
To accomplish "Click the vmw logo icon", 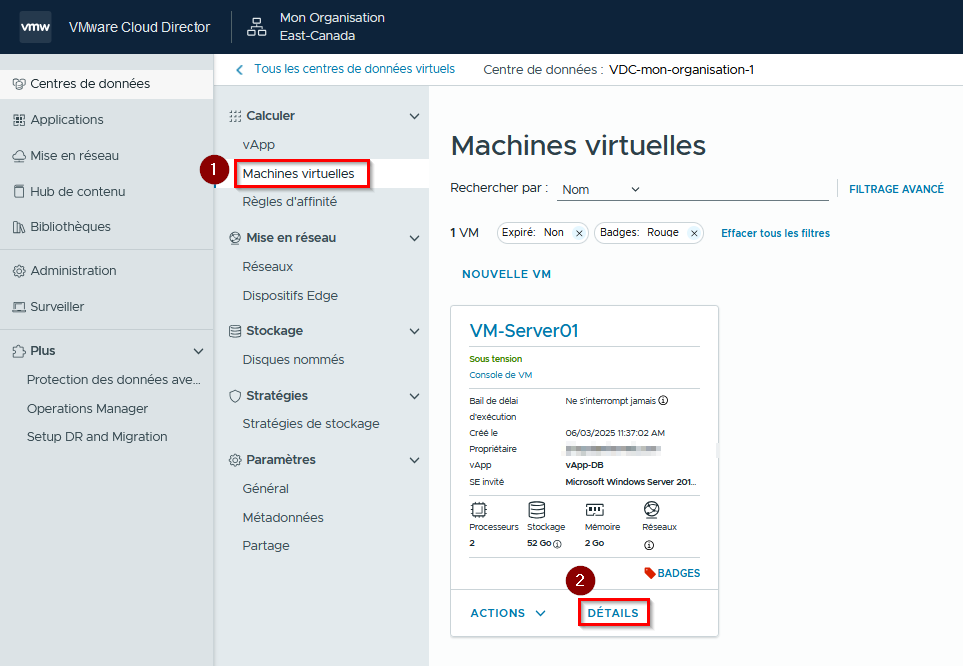I will tap(35, 27).
